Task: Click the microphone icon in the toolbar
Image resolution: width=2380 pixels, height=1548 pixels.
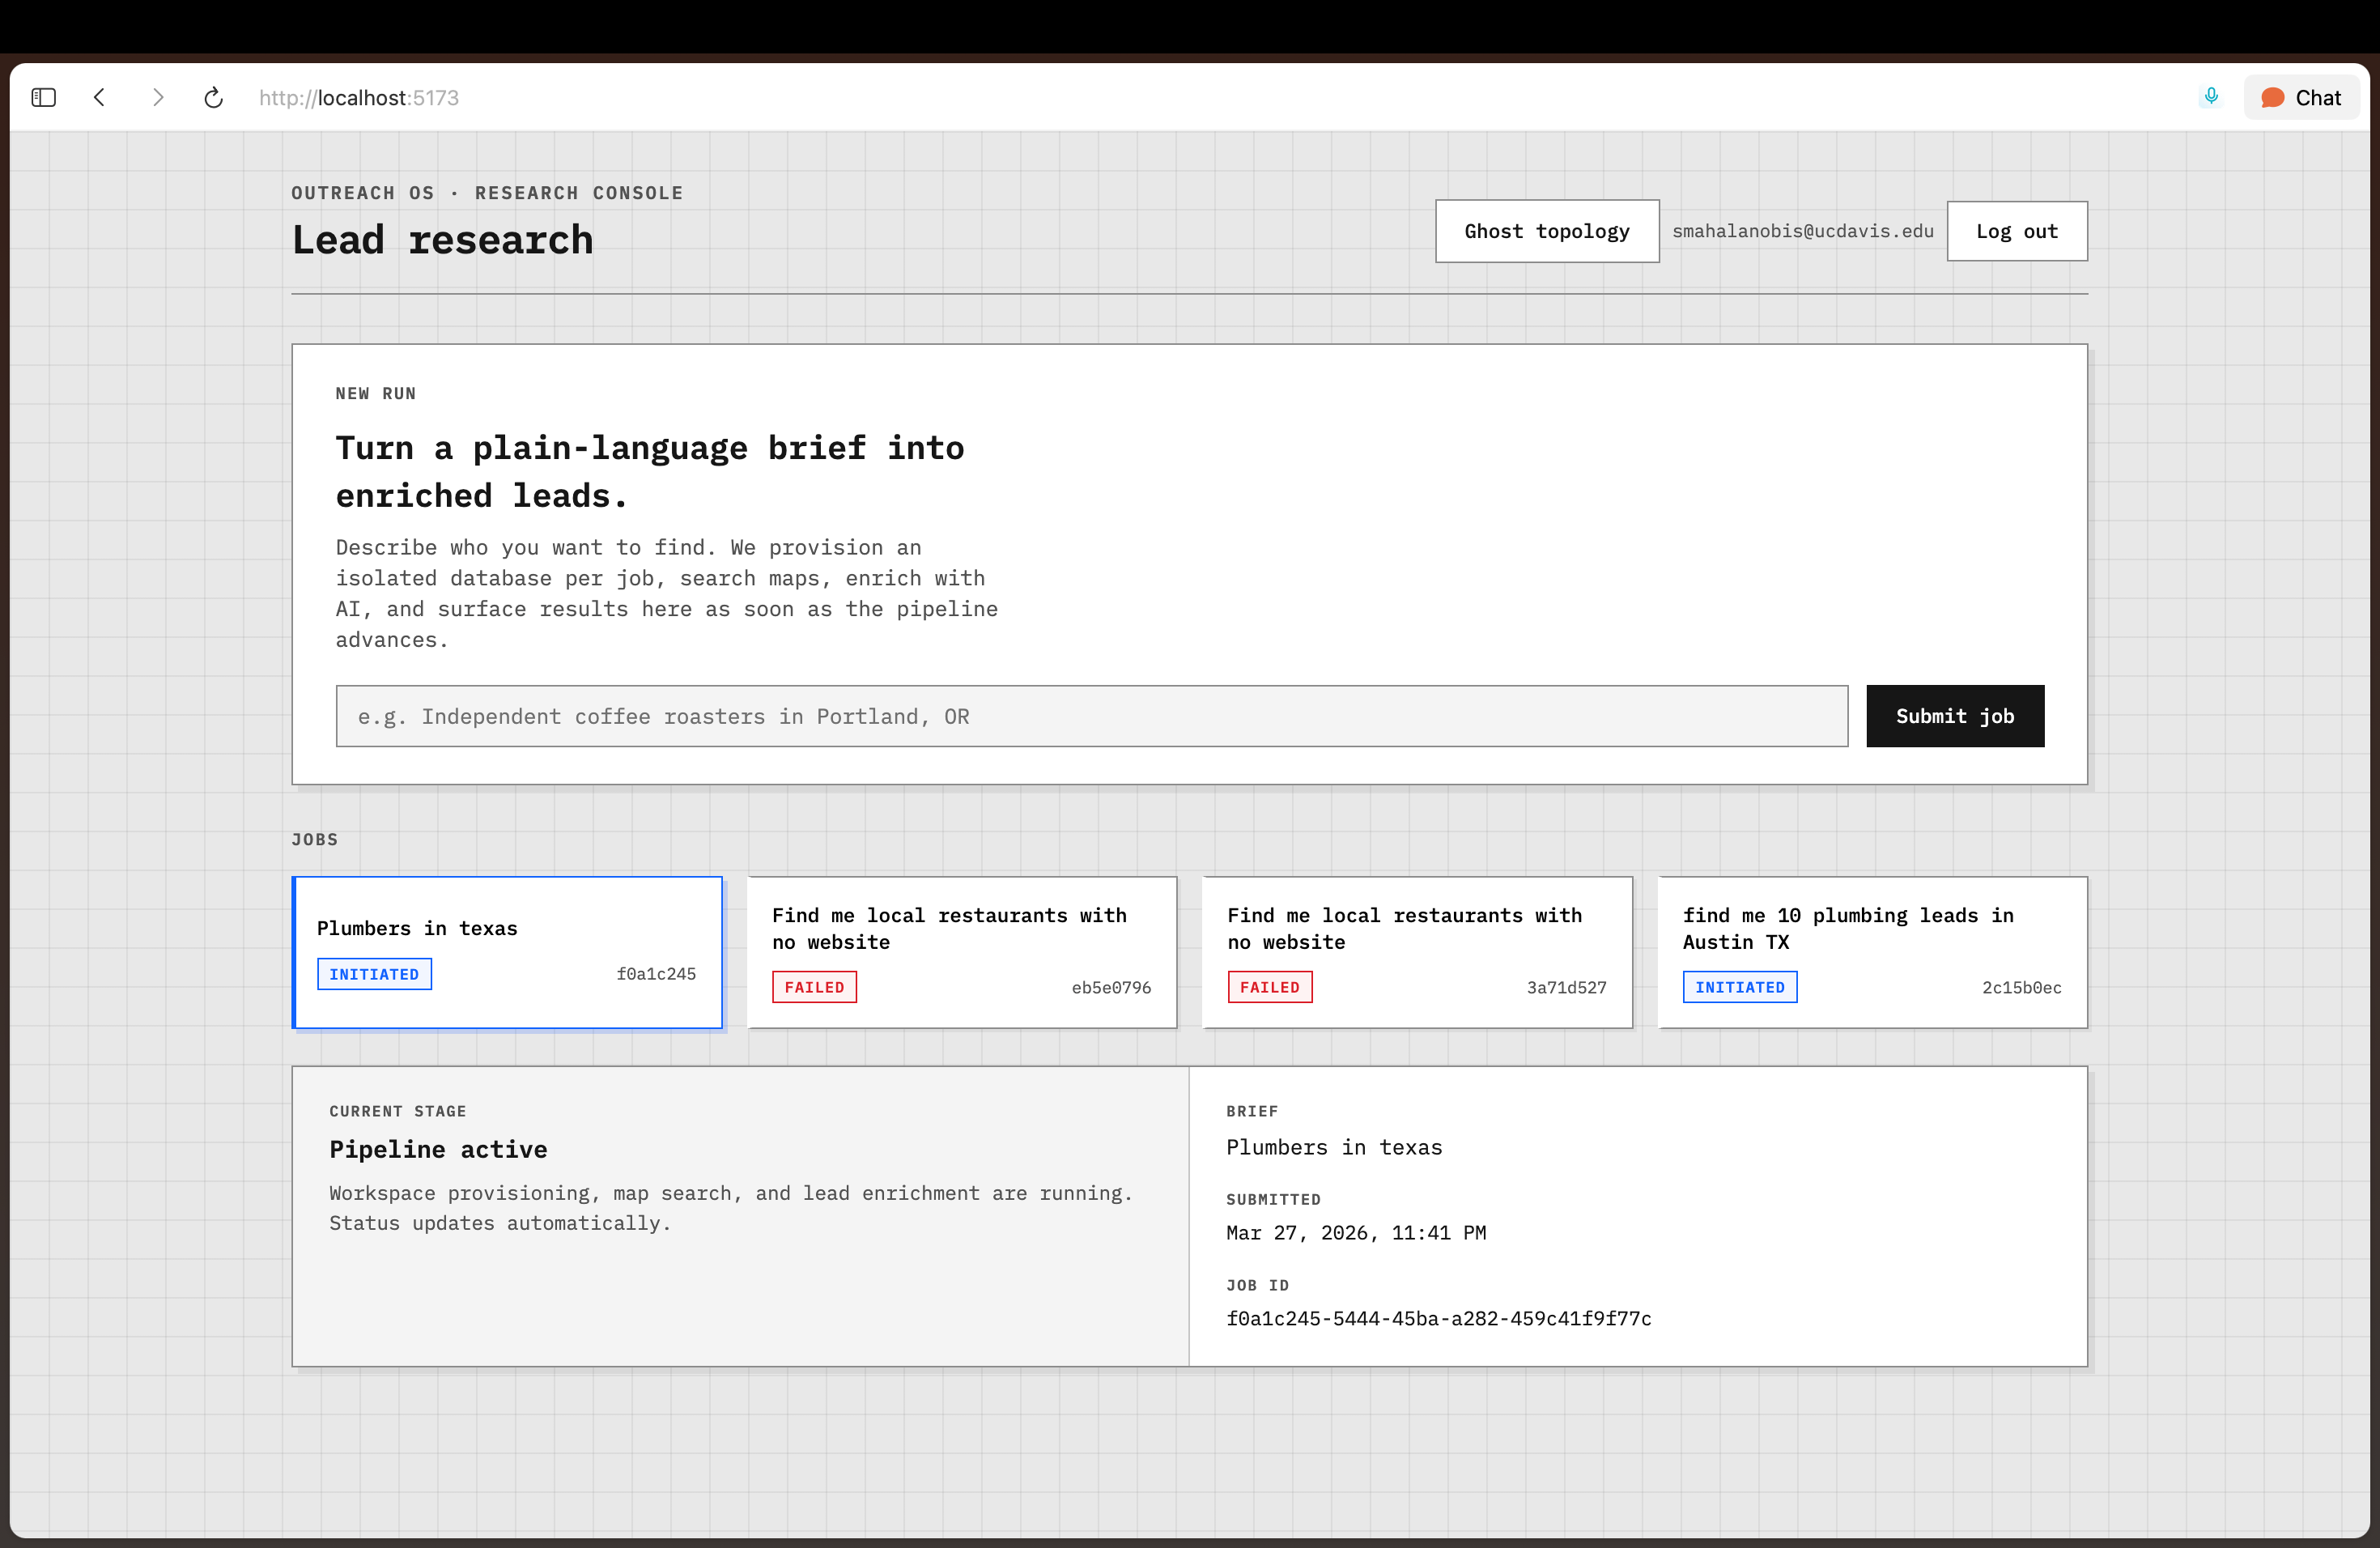Action: [2211, 96]
